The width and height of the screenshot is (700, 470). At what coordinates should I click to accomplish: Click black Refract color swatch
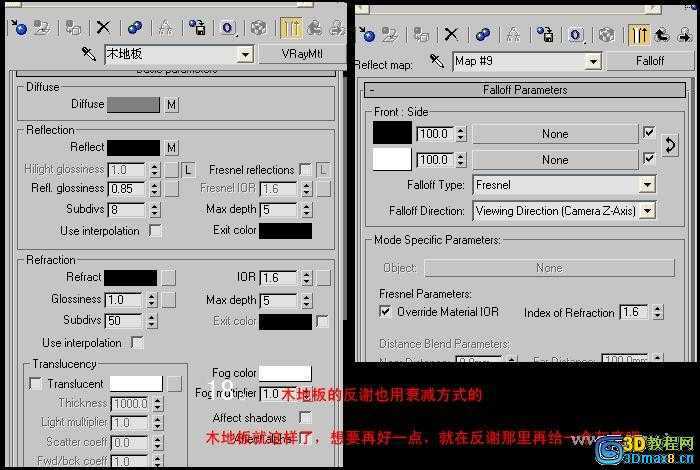(x=131, y=278)
